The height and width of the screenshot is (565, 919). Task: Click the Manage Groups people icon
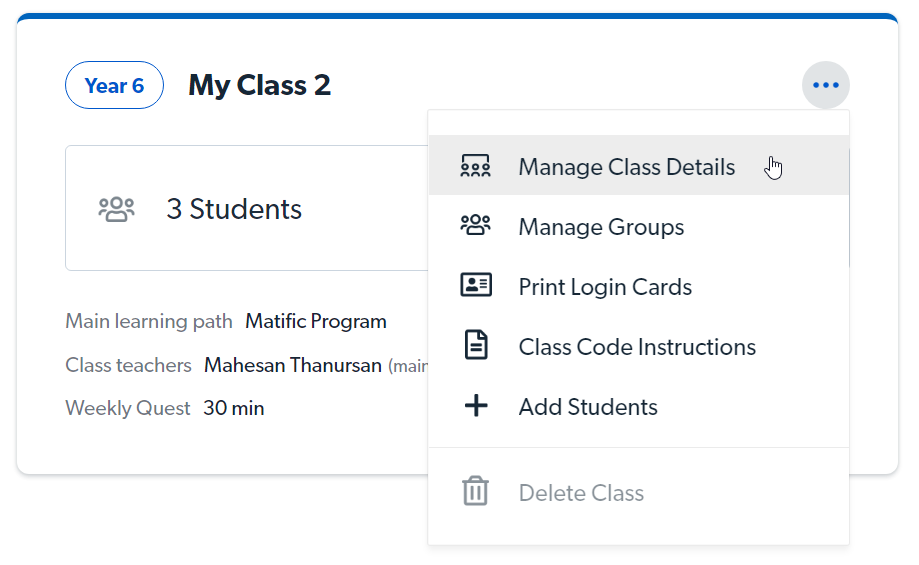[x=476, y=227]
